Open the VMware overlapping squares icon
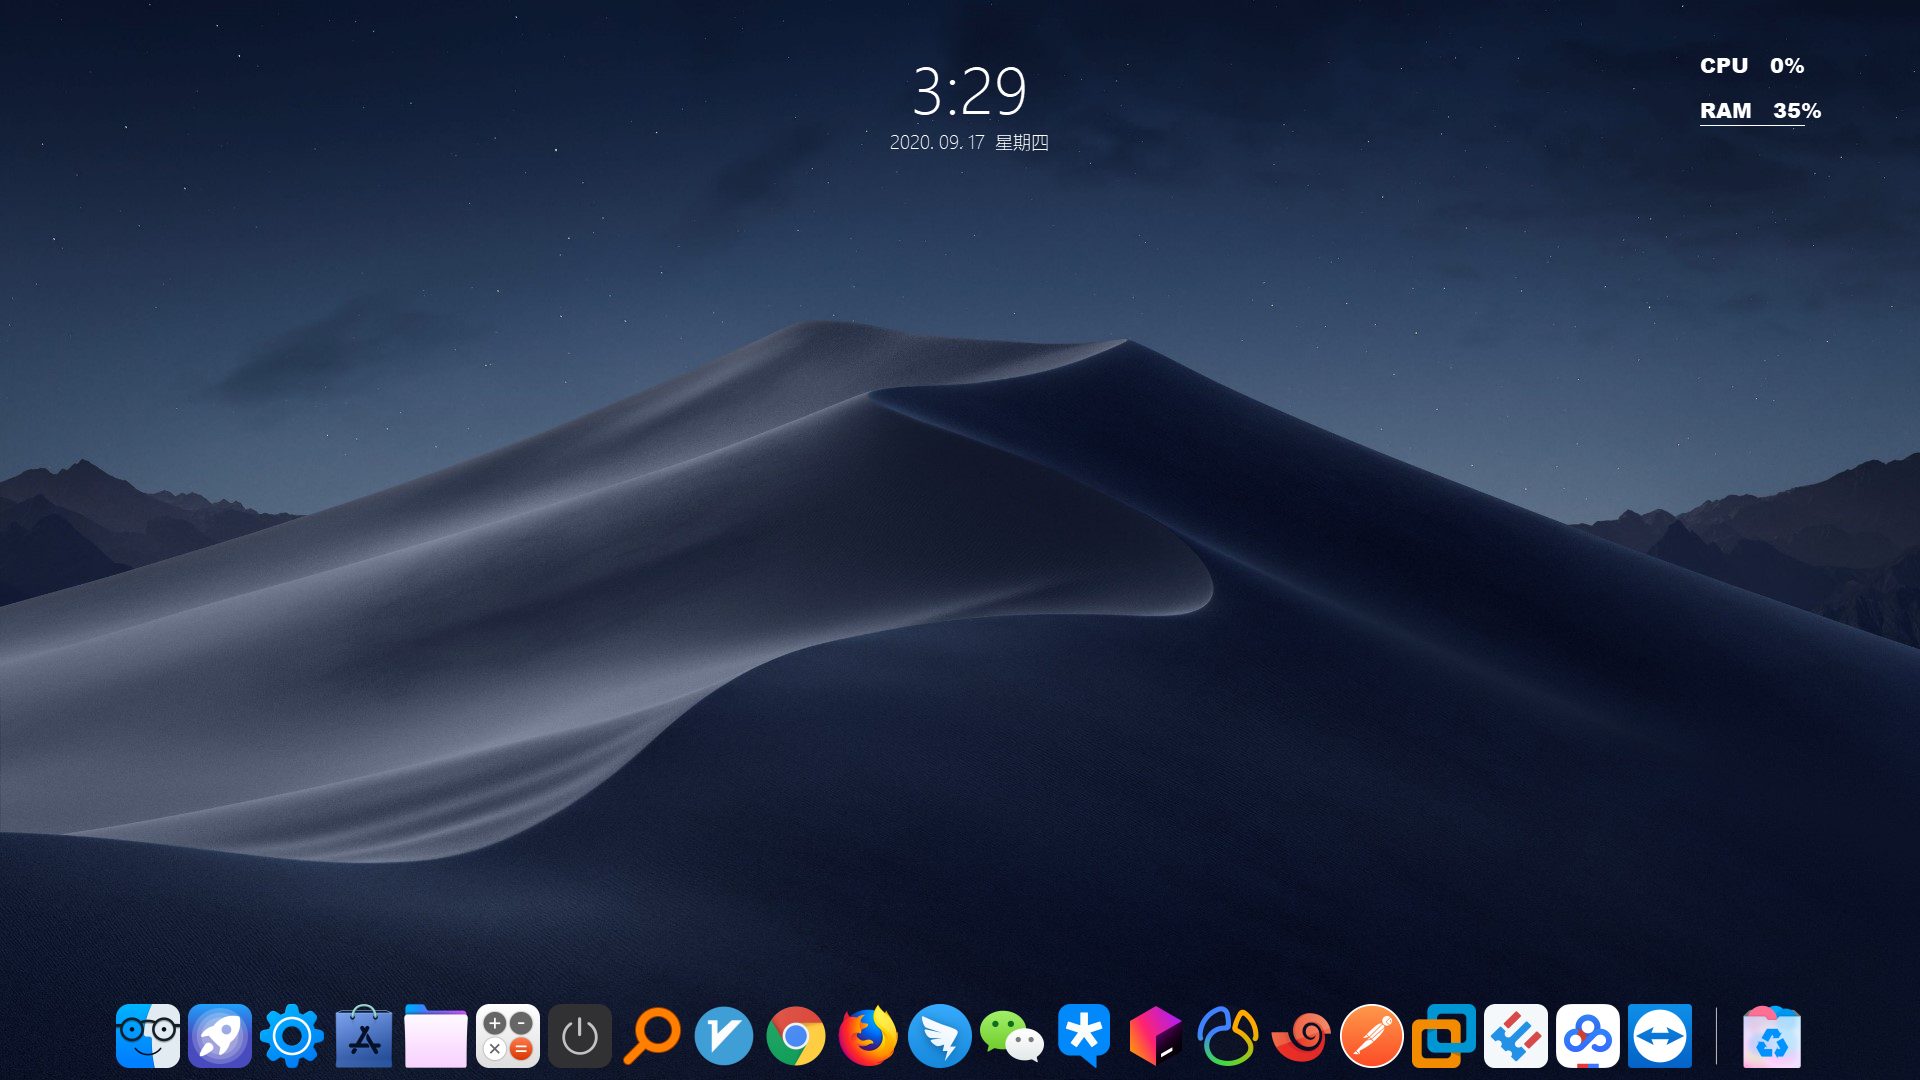The width and height of the screenshot is (1920, 1080). 1444,1036
